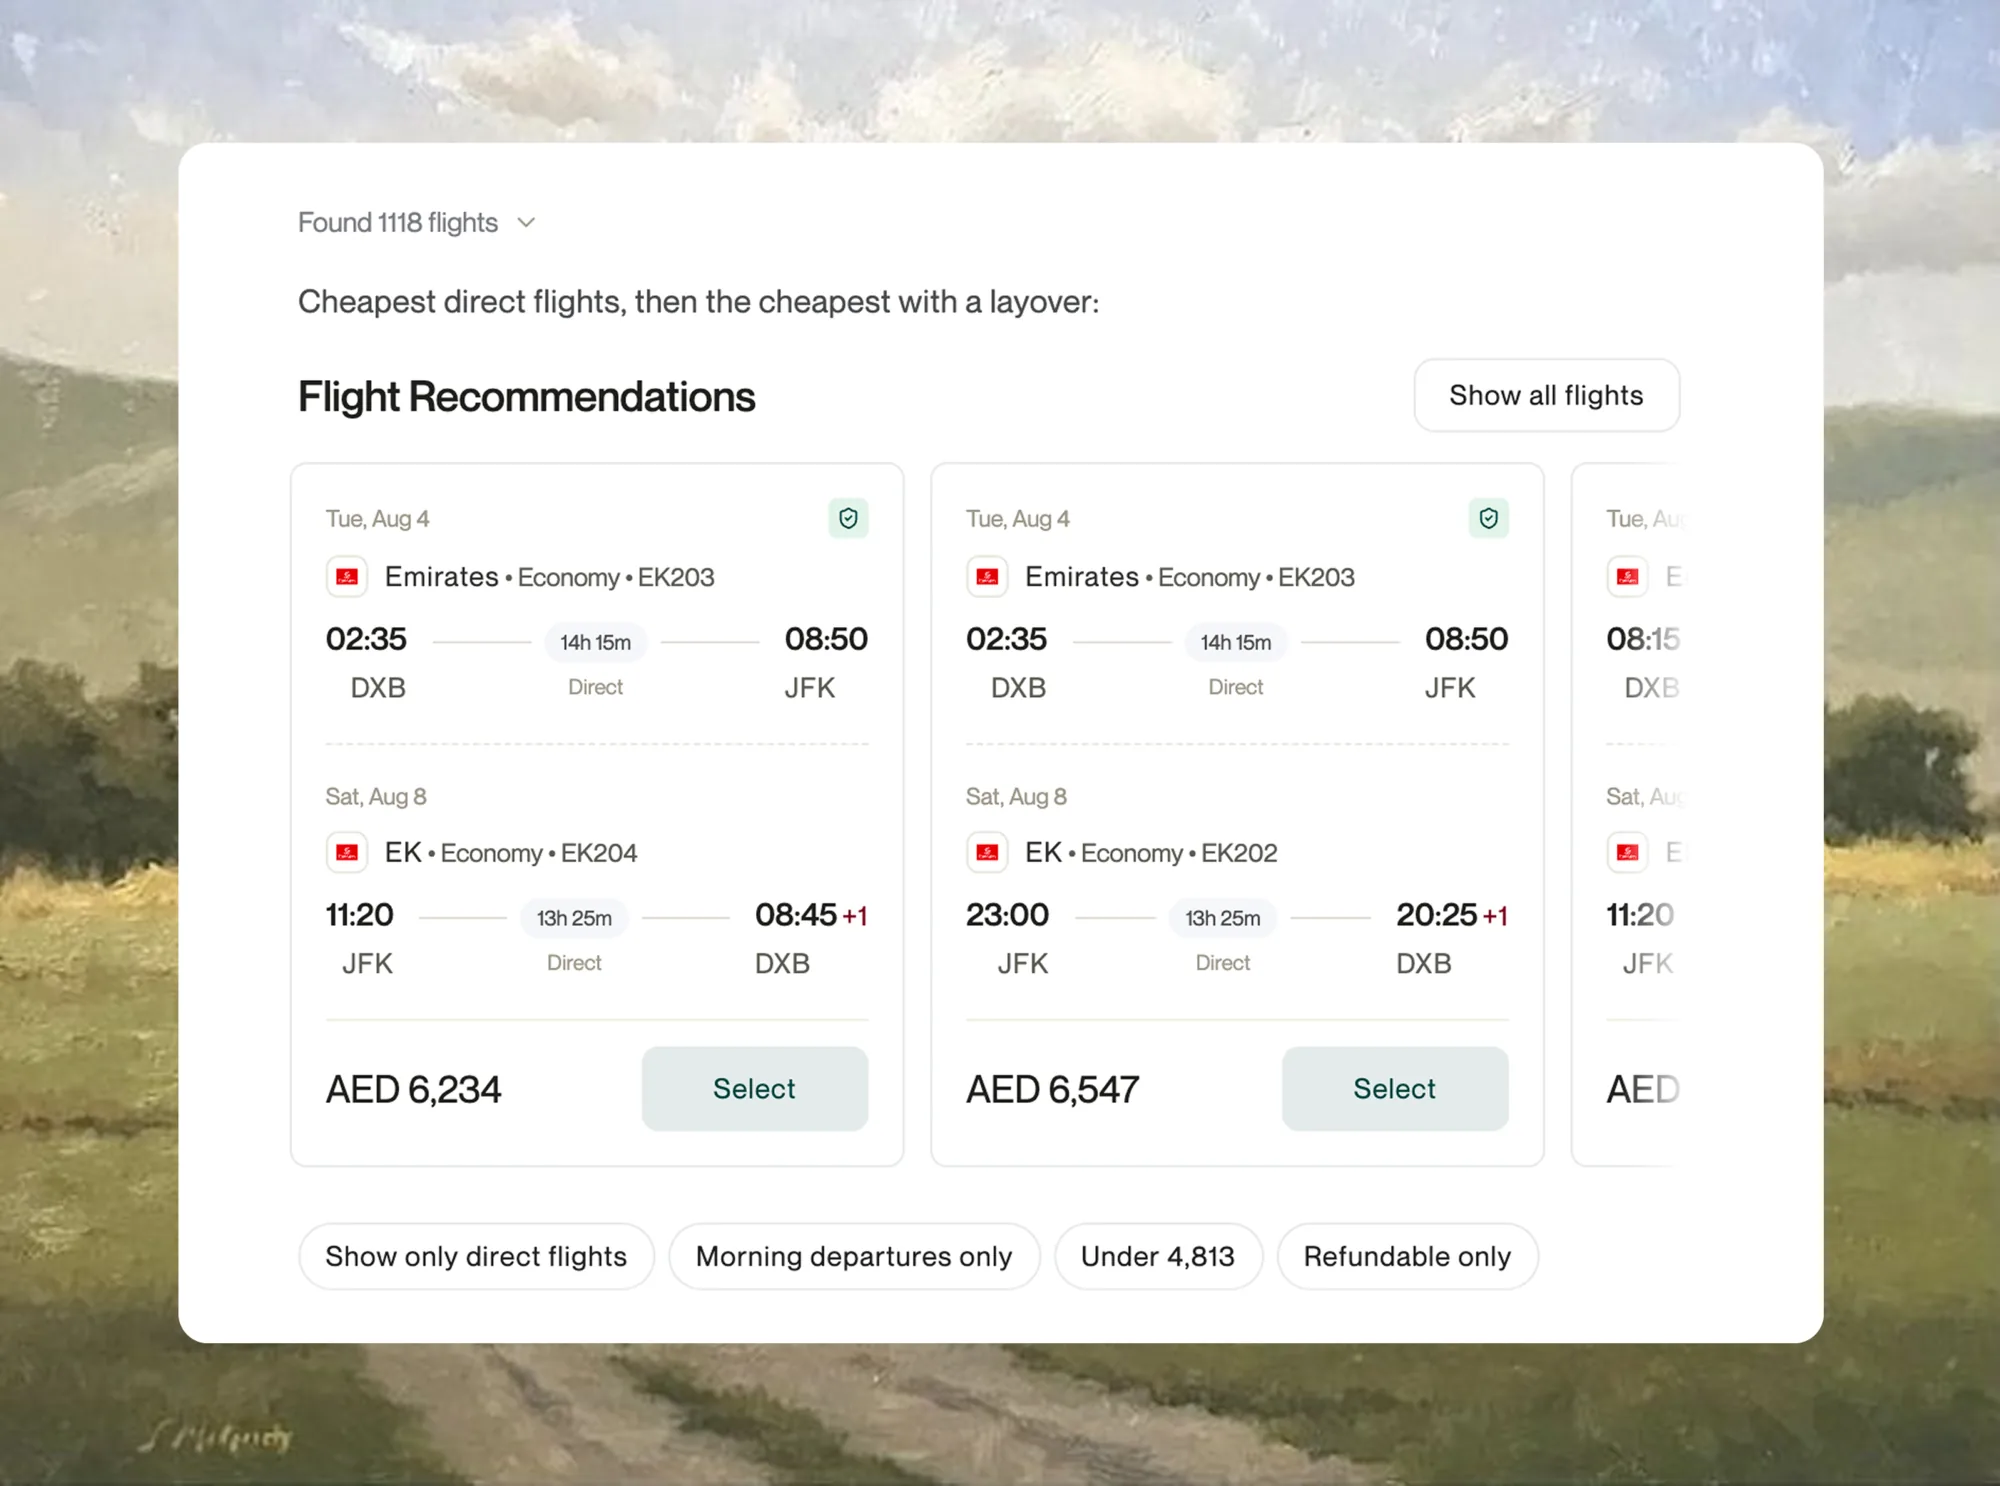The image size is (2000, 1486).
Task: Select the AED 6,547 flight
Action: coord(1395,1088)
